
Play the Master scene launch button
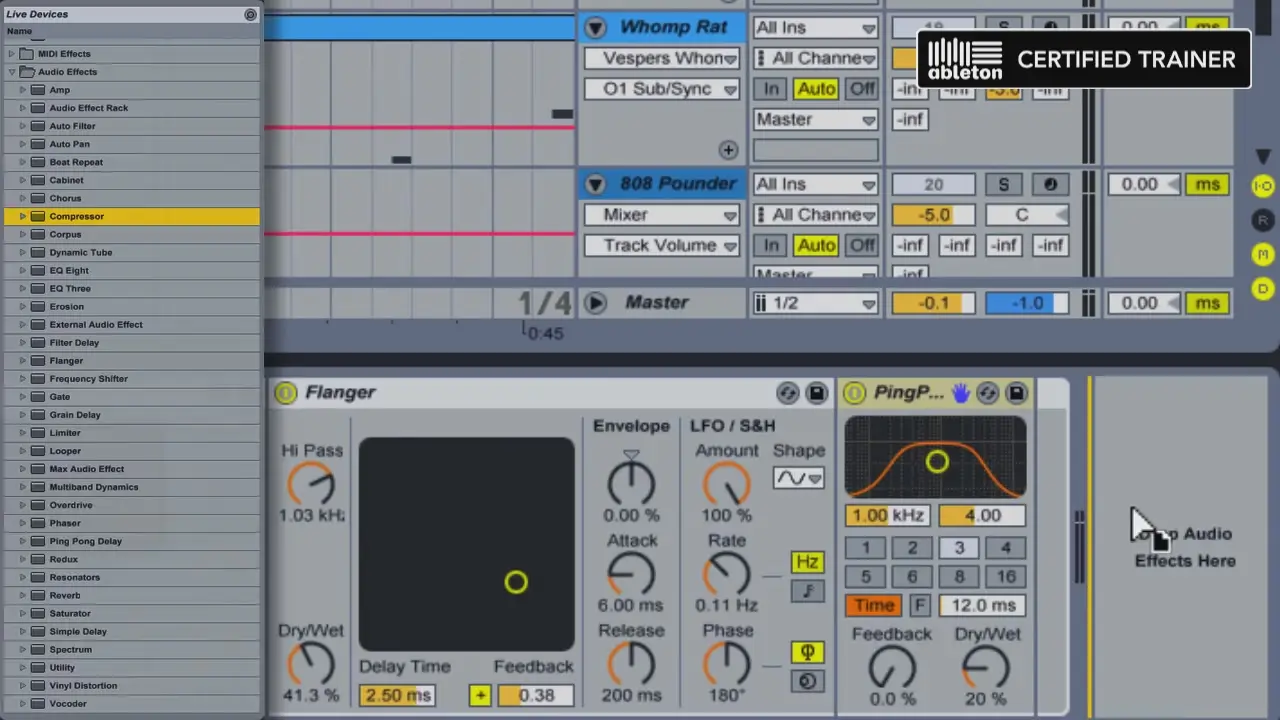pyautogui.click(x=595, y=303)
